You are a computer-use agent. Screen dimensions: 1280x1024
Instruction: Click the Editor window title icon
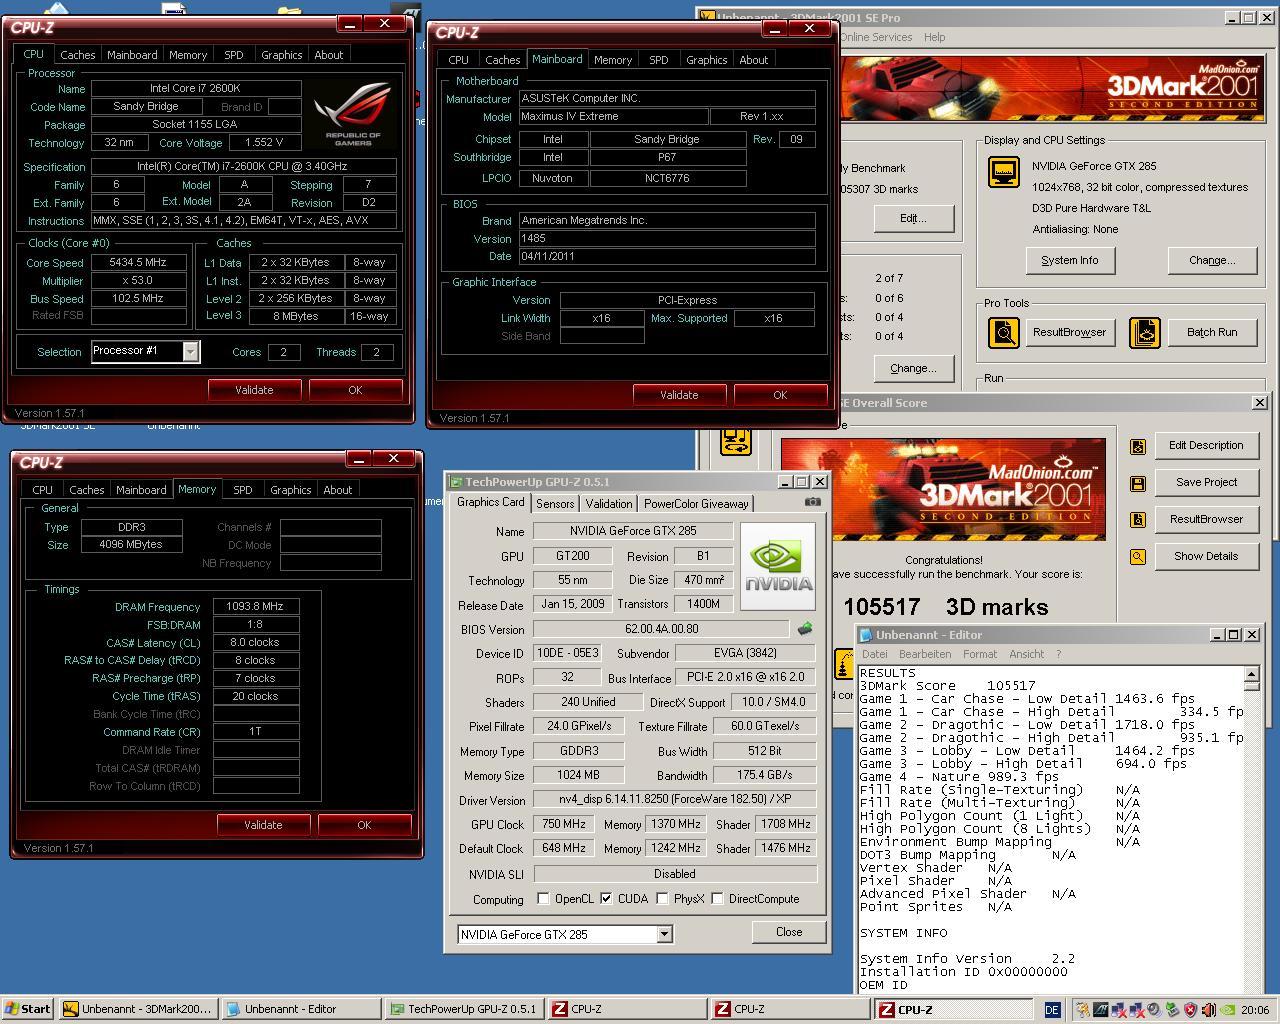click(866, 635)
